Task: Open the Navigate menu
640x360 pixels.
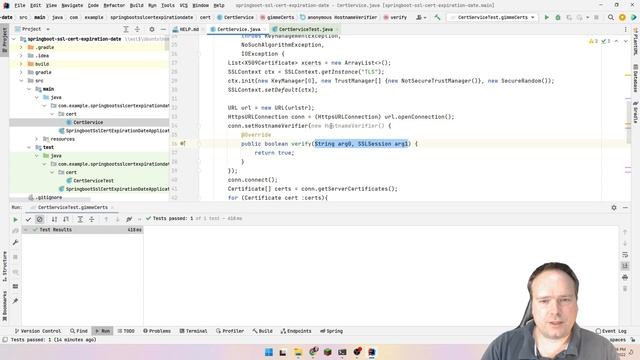Action: tap(72, 6)
